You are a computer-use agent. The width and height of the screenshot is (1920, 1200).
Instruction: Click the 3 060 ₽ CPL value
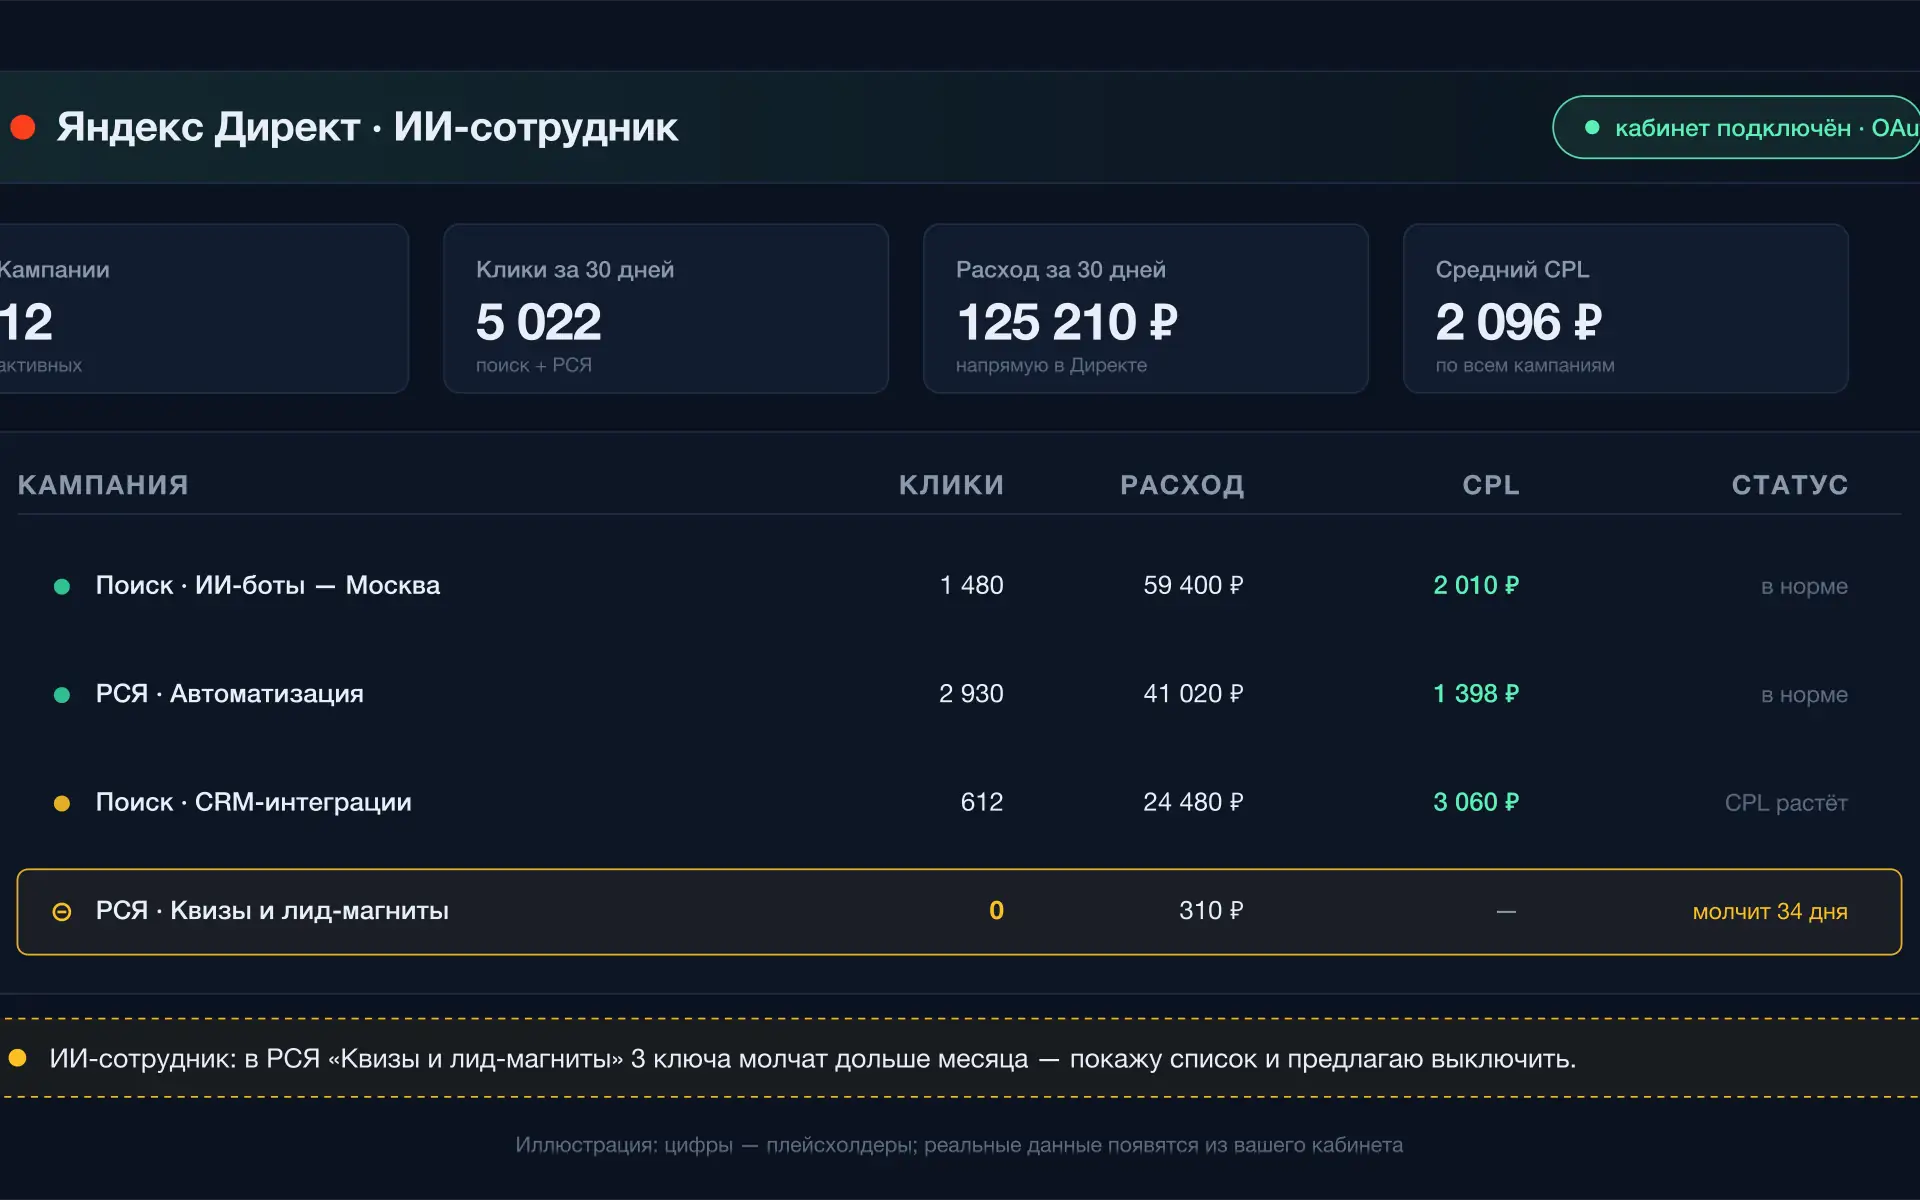[1476, 802]
